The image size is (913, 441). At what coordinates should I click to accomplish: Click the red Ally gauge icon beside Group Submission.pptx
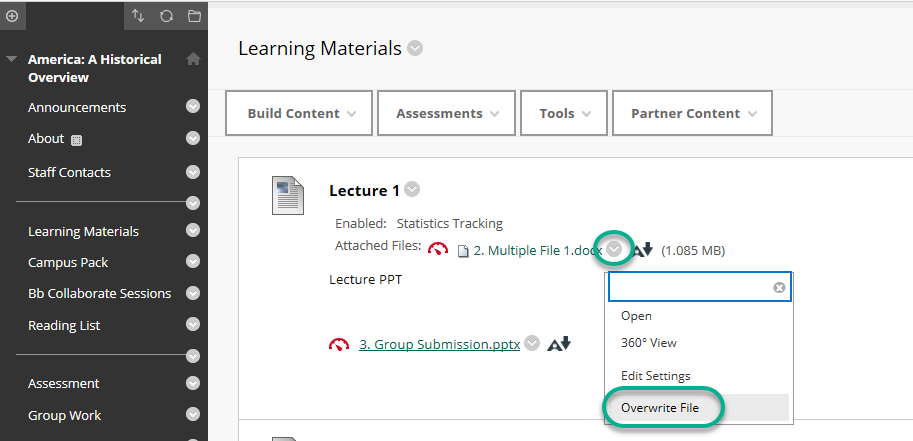(339, 344)
